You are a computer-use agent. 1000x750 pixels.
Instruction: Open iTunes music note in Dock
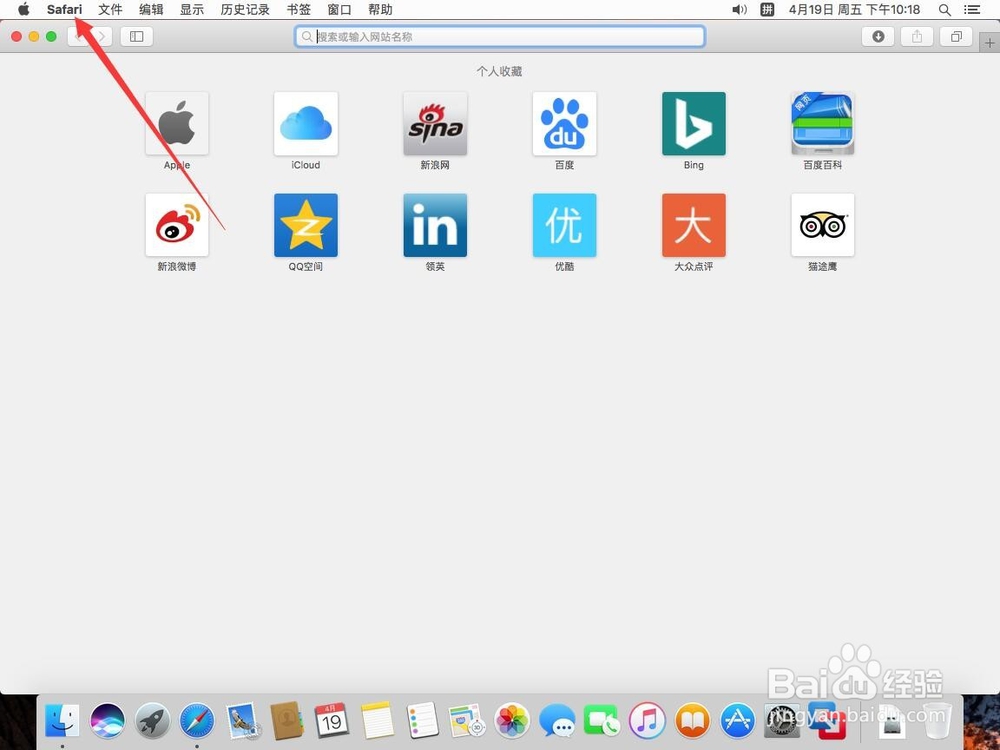647,721
